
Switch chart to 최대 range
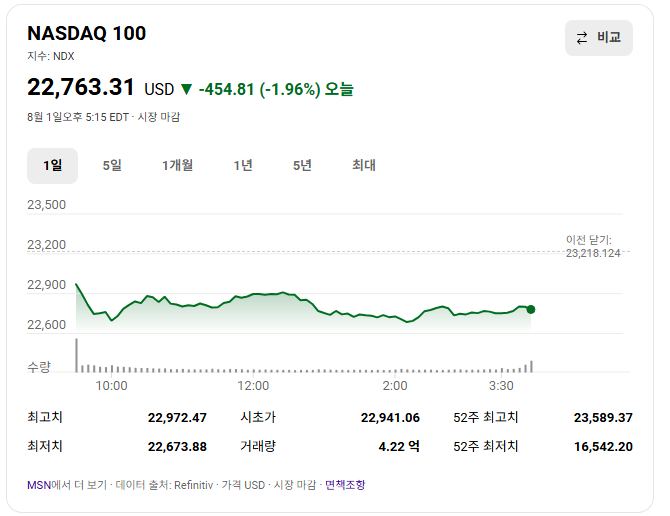364,166
